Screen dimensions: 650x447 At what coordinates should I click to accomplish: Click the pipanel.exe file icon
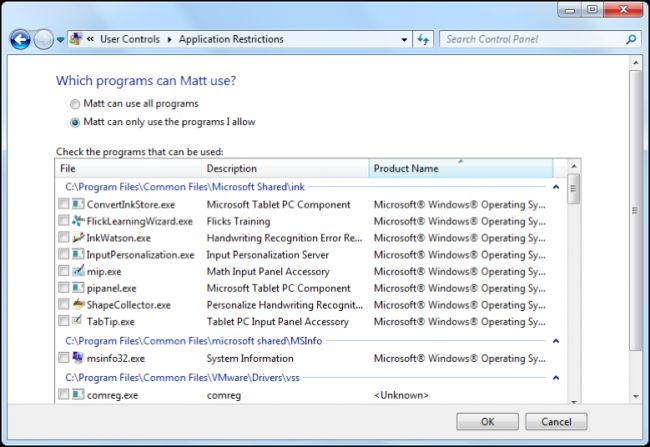pos(78,288)
